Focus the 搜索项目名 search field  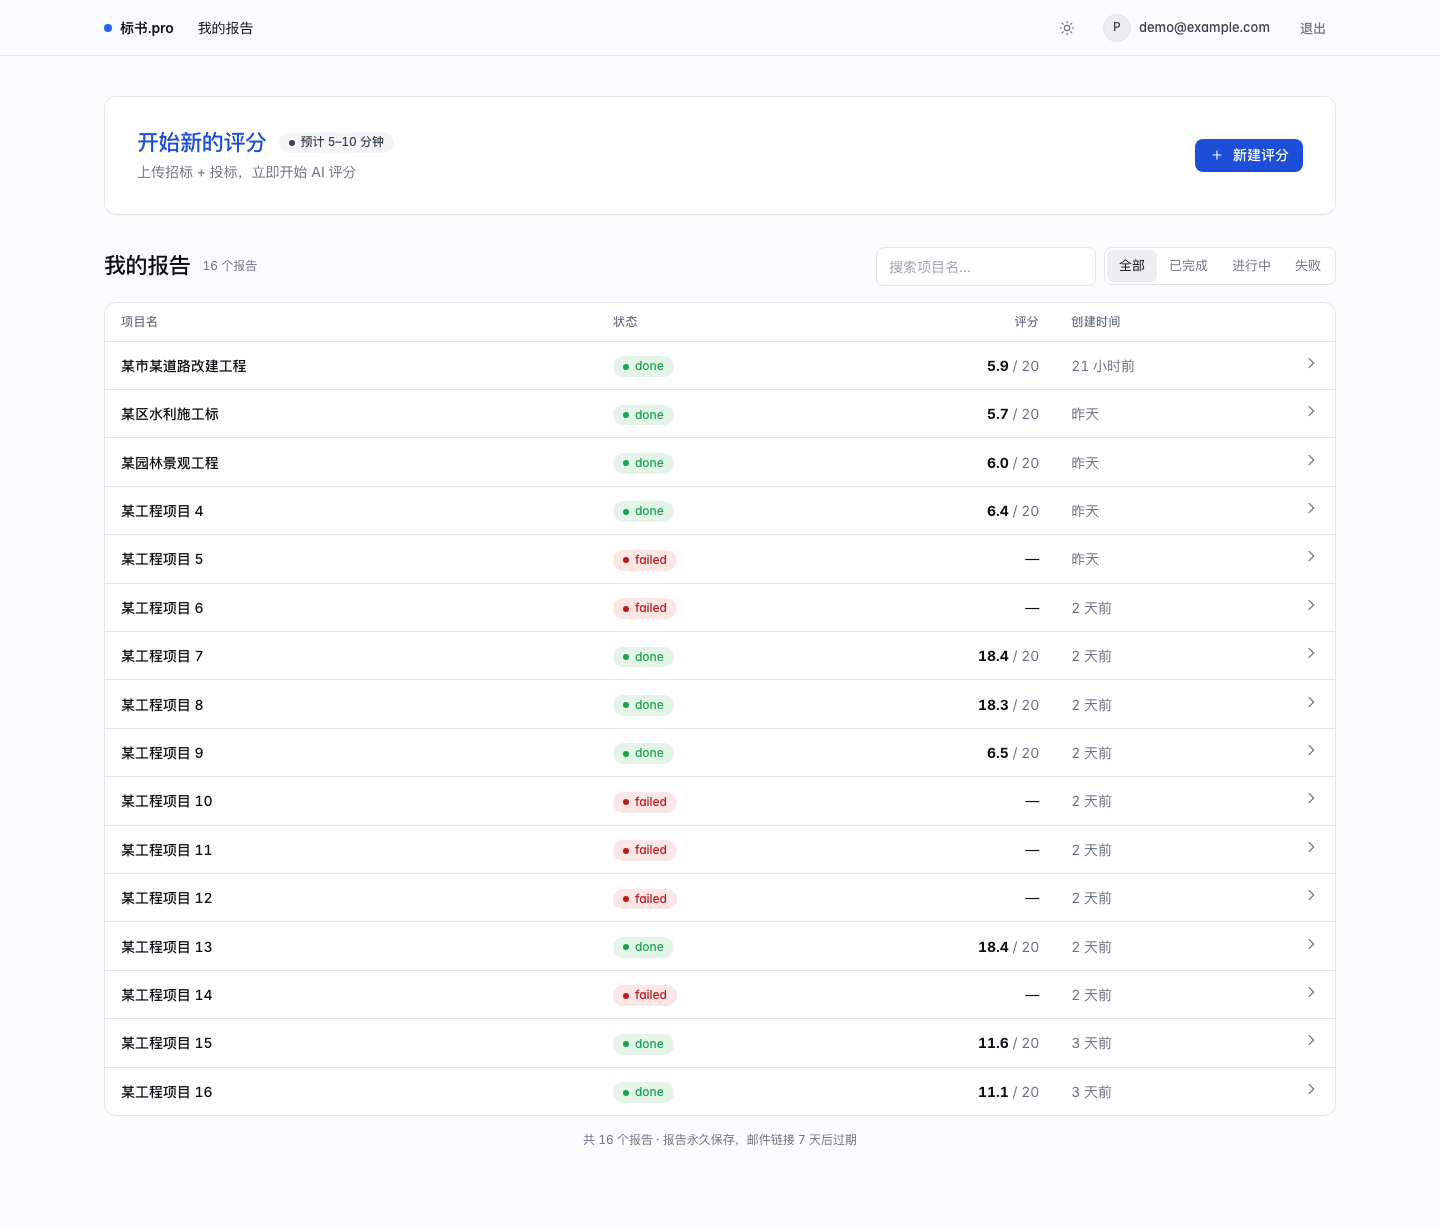[986, 267]
